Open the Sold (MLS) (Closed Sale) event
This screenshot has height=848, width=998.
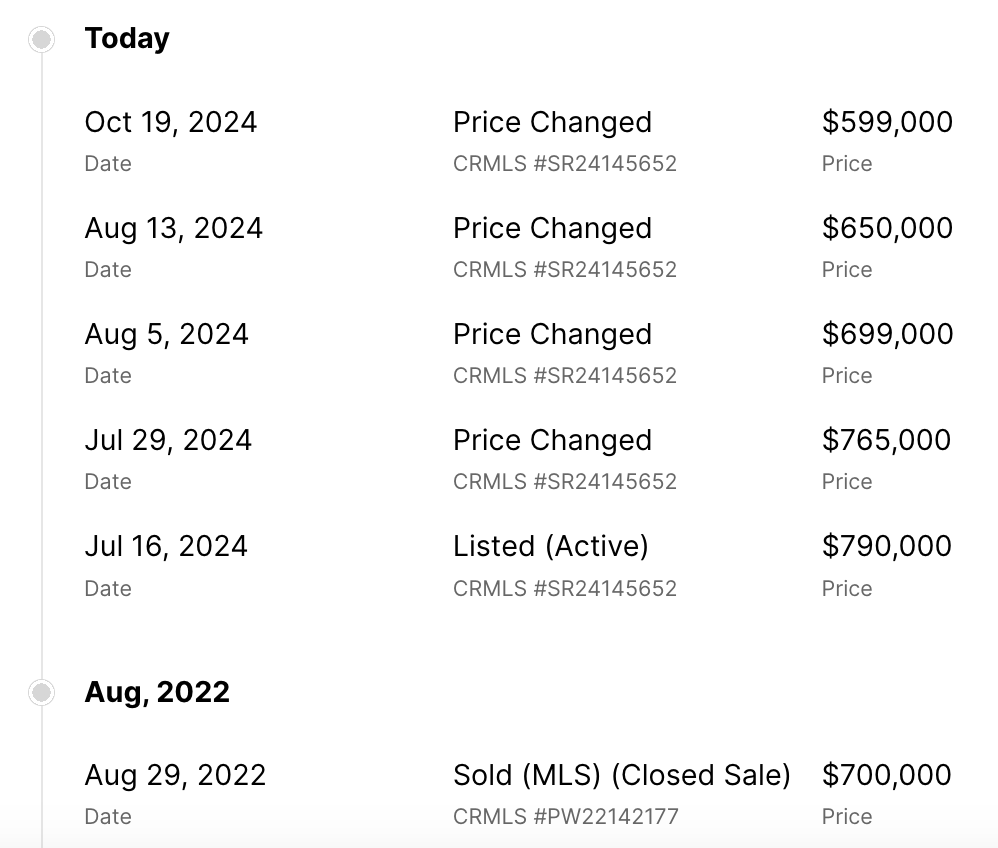click(x=621, y=775)
